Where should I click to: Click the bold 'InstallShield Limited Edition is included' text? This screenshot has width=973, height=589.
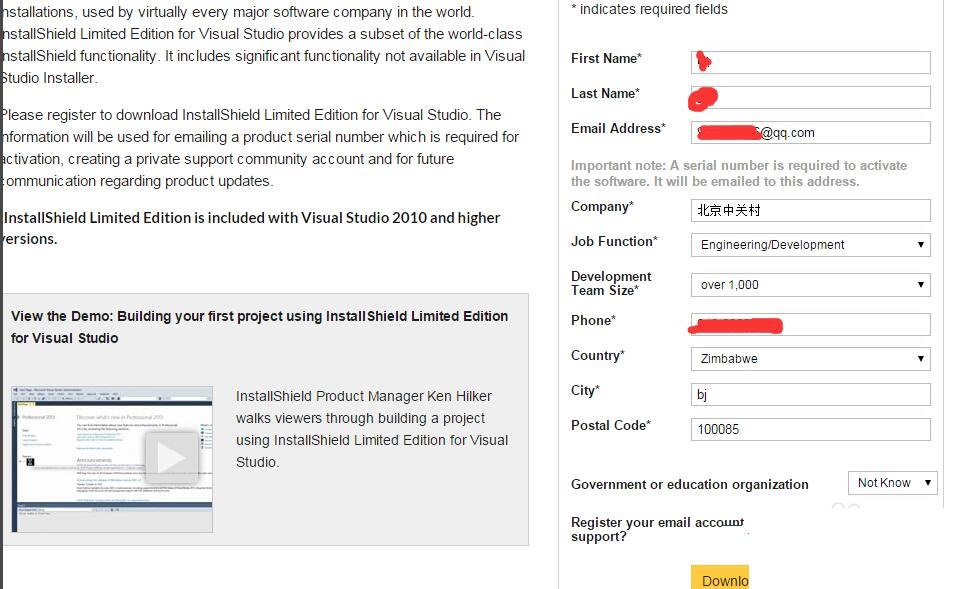[x=251, y=228]
